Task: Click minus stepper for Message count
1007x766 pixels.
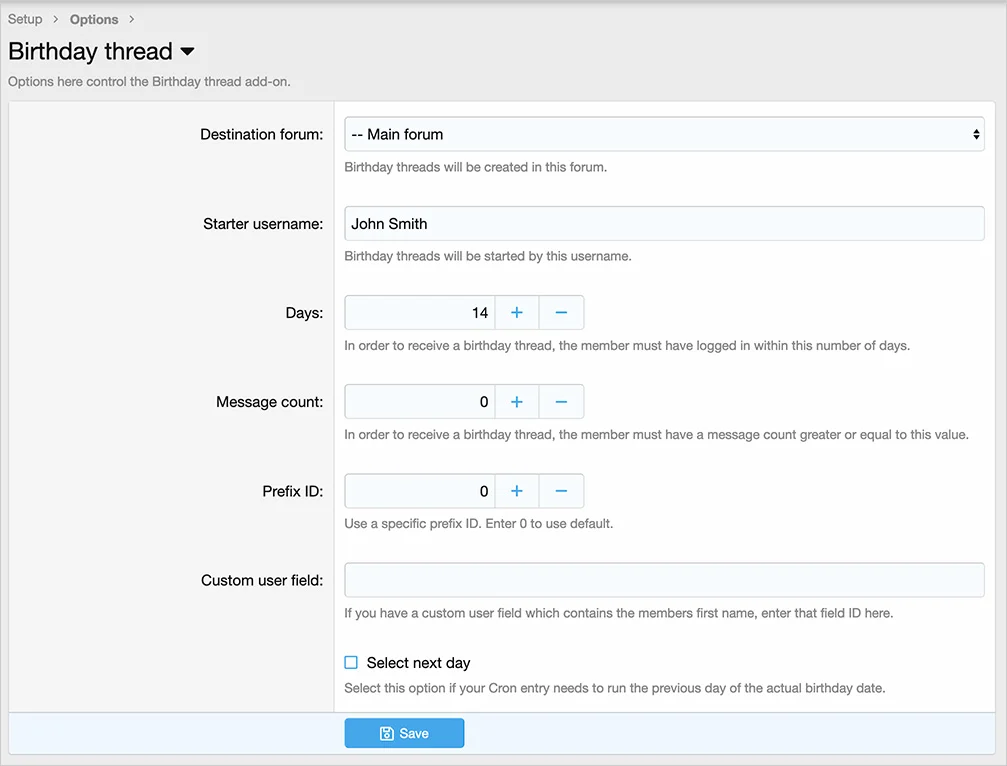Action: click(x=561, y=402)
